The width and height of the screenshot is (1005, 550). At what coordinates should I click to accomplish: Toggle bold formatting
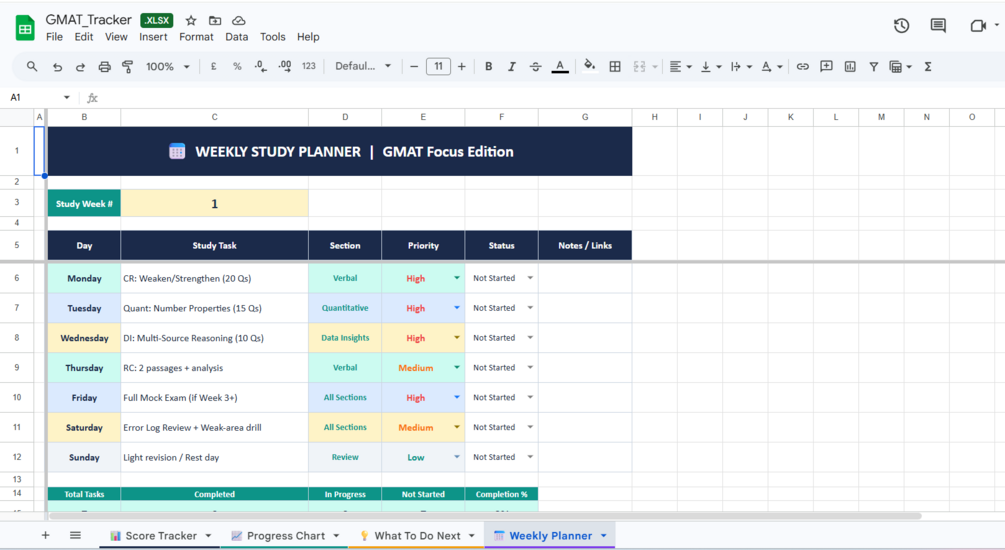coord(488,67)
